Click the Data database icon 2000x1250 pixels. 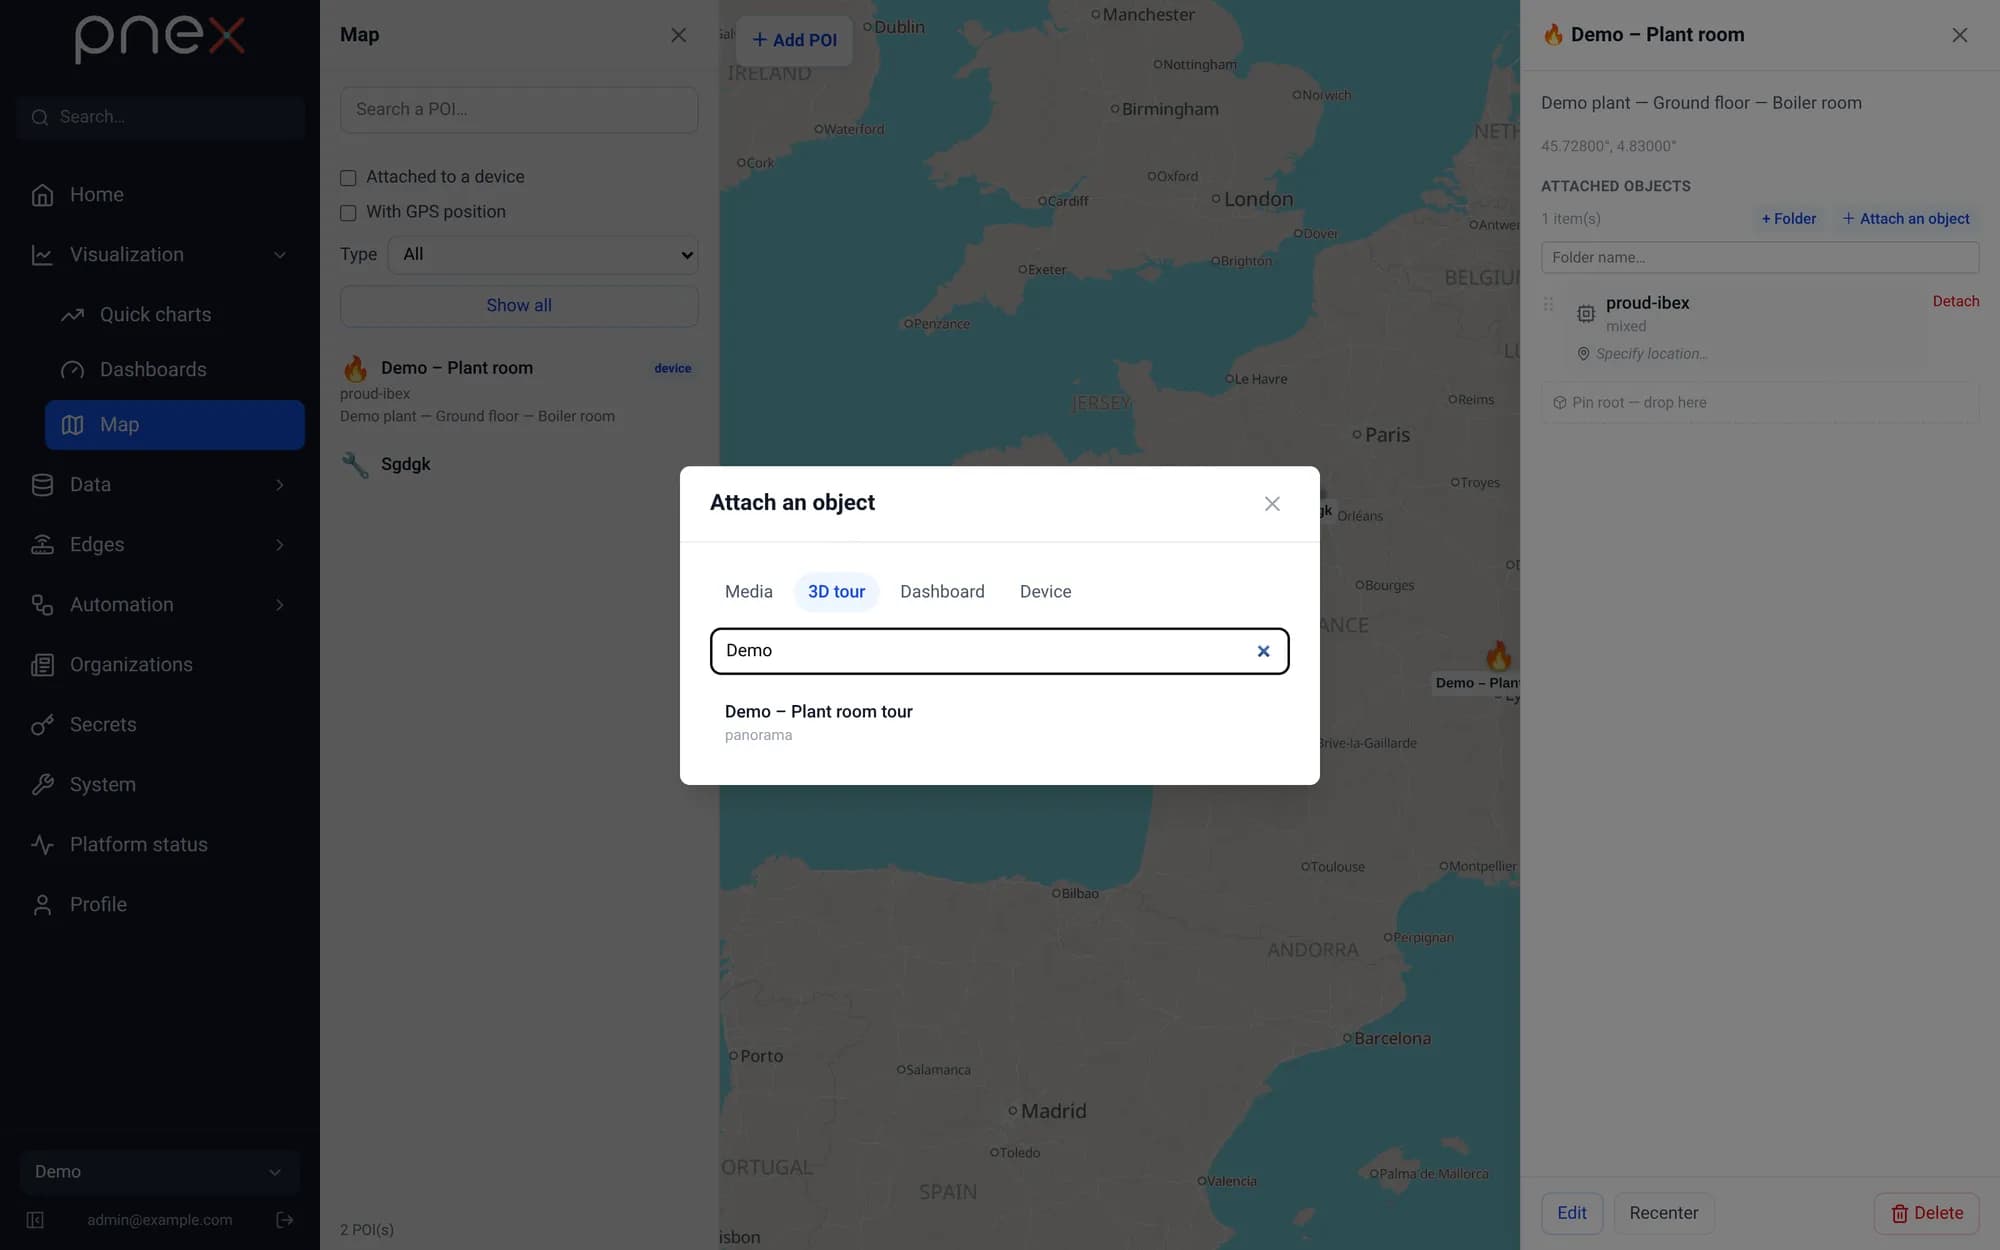coord(42,485)
